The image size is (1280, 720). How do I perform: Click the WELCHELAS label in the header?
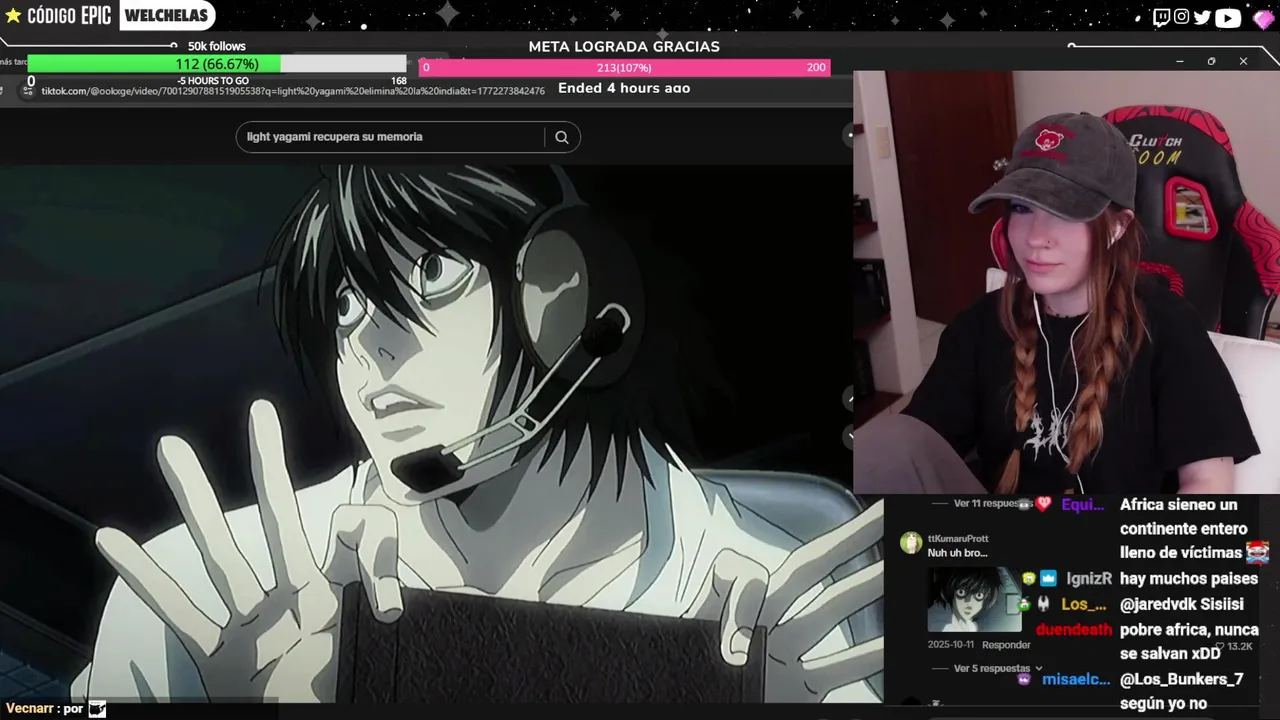[166, 16]
